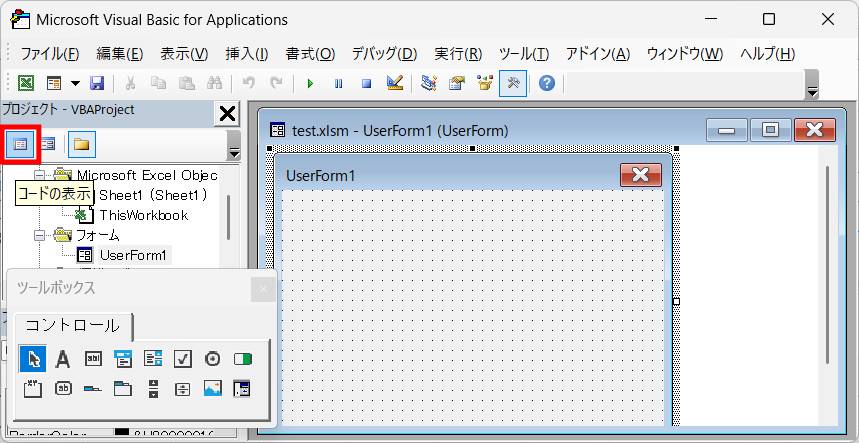Select UserForm1 in project tree
This screenshot has height=443, width=859.
133,255
